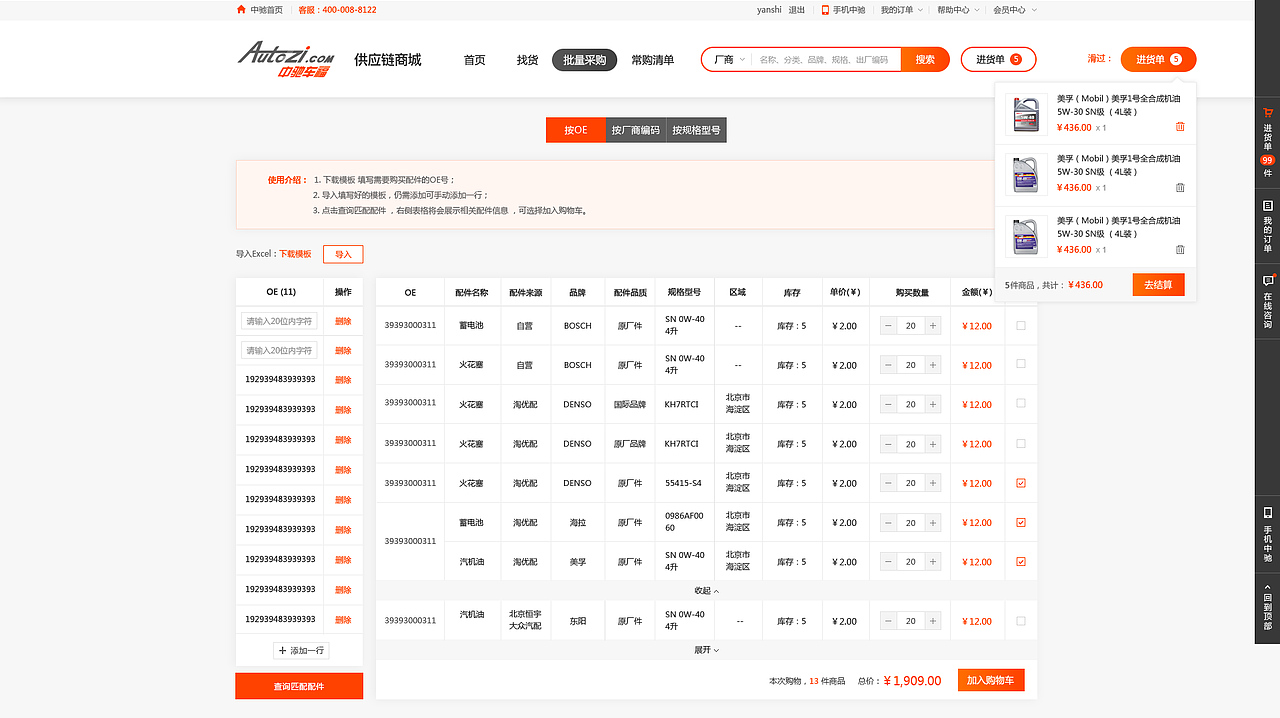The height and width of the screenshot is (718, 1280).
Task: Increase quantity for 火花塞 国际品牌 row
Action: pos(933,405)
